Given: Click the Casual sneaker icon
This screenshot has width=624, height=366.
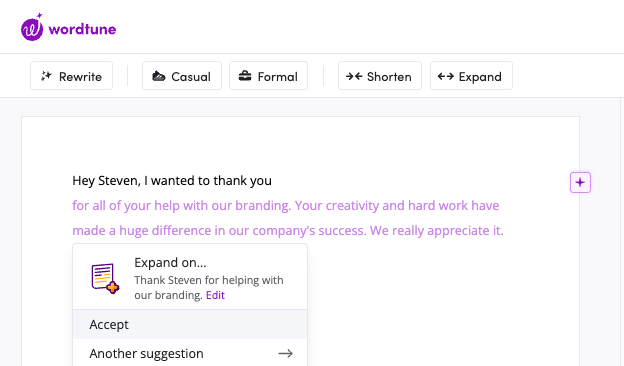Looking at the screenshot, I should point(159,76).
